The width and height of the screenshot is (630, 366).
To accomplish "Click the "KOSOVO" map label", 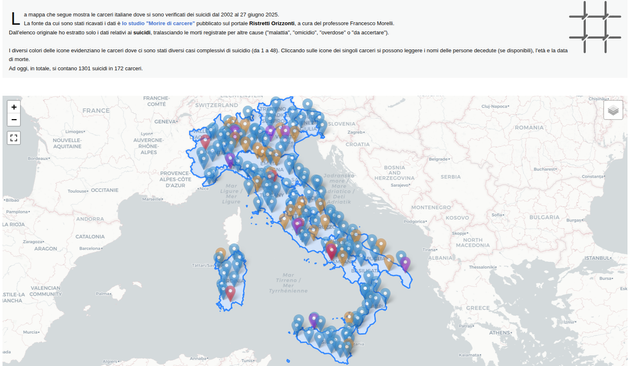I will tap(457, 218).
